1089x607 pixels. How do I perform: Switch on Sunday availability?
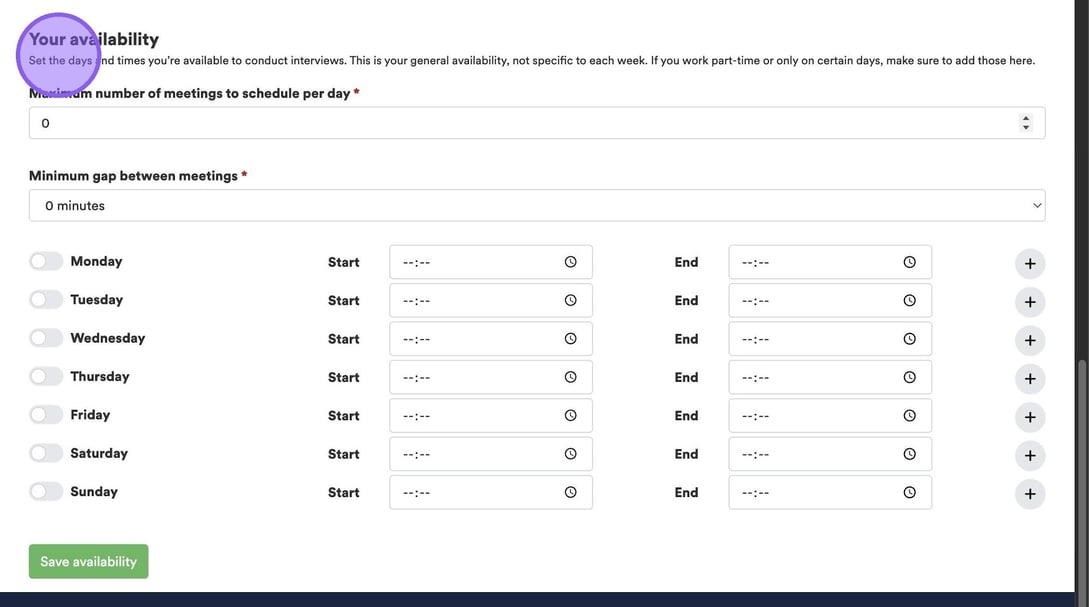click(46, 492)
